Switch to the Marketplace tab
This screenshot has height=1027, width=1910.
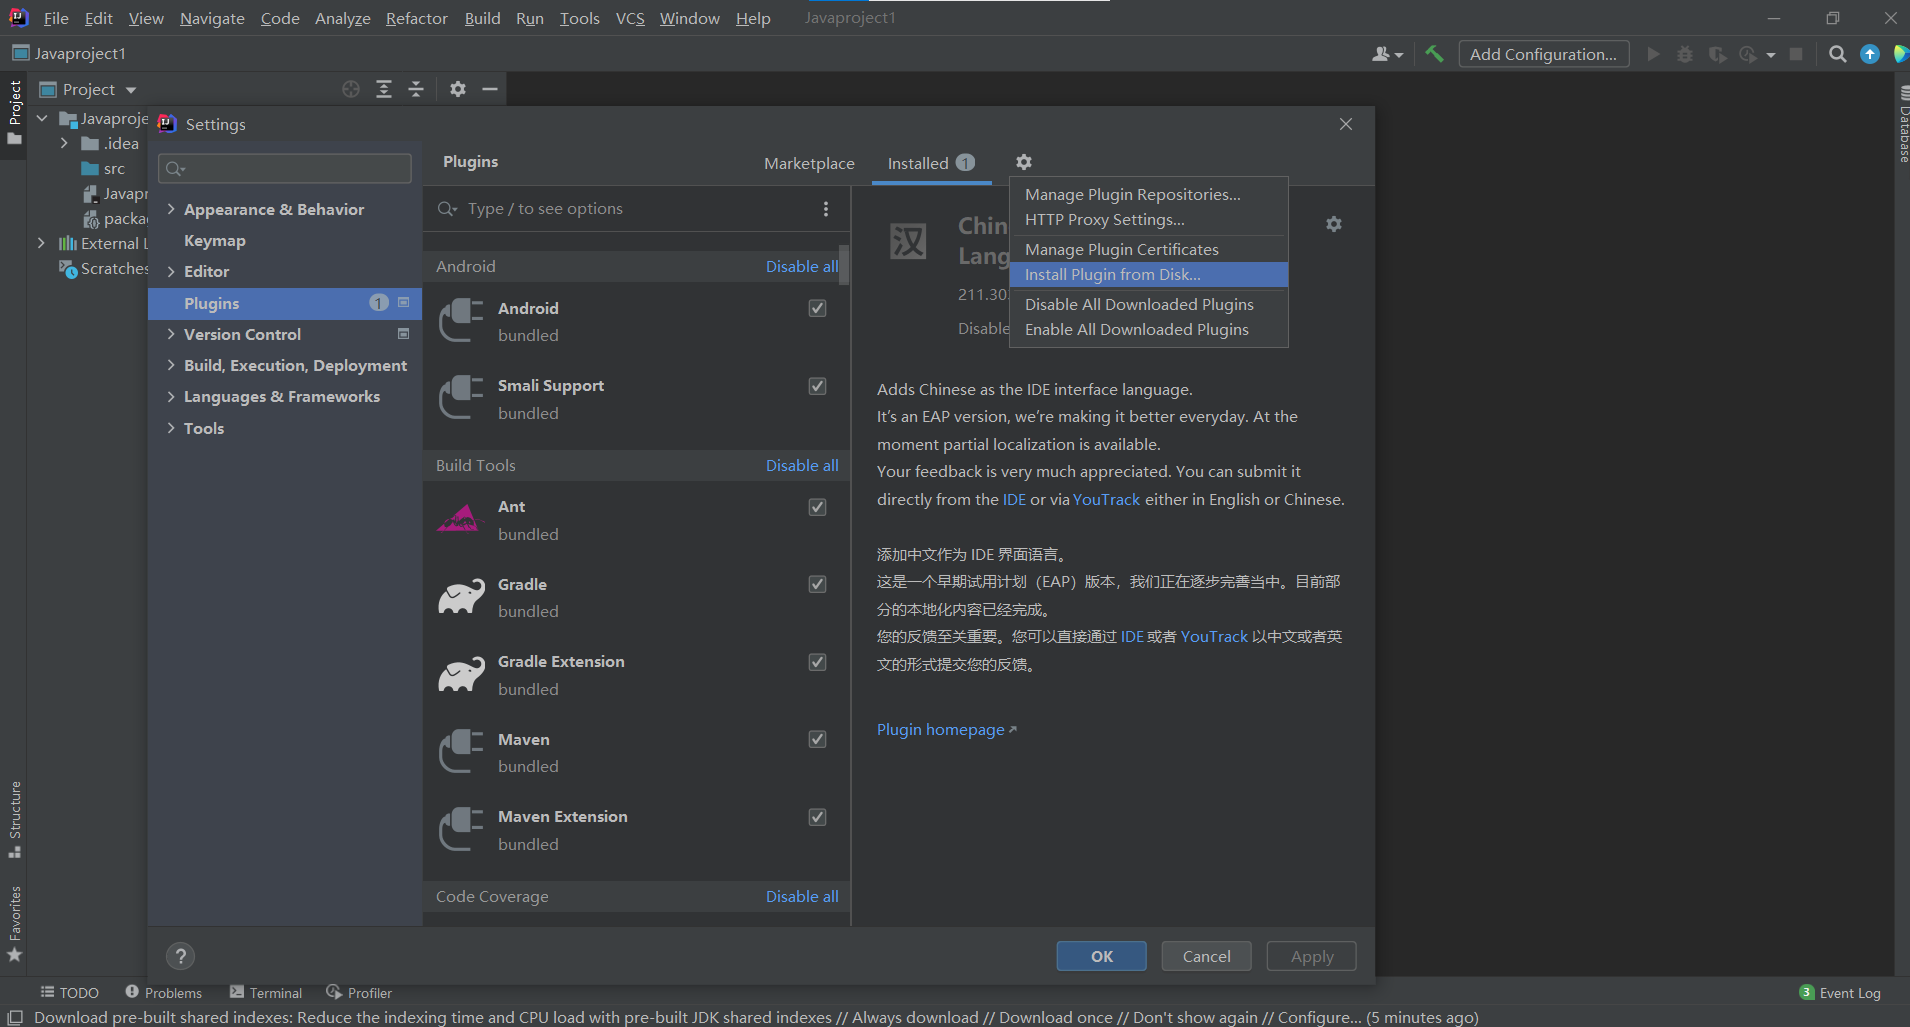pyautogui.click(x=809, y=163)
